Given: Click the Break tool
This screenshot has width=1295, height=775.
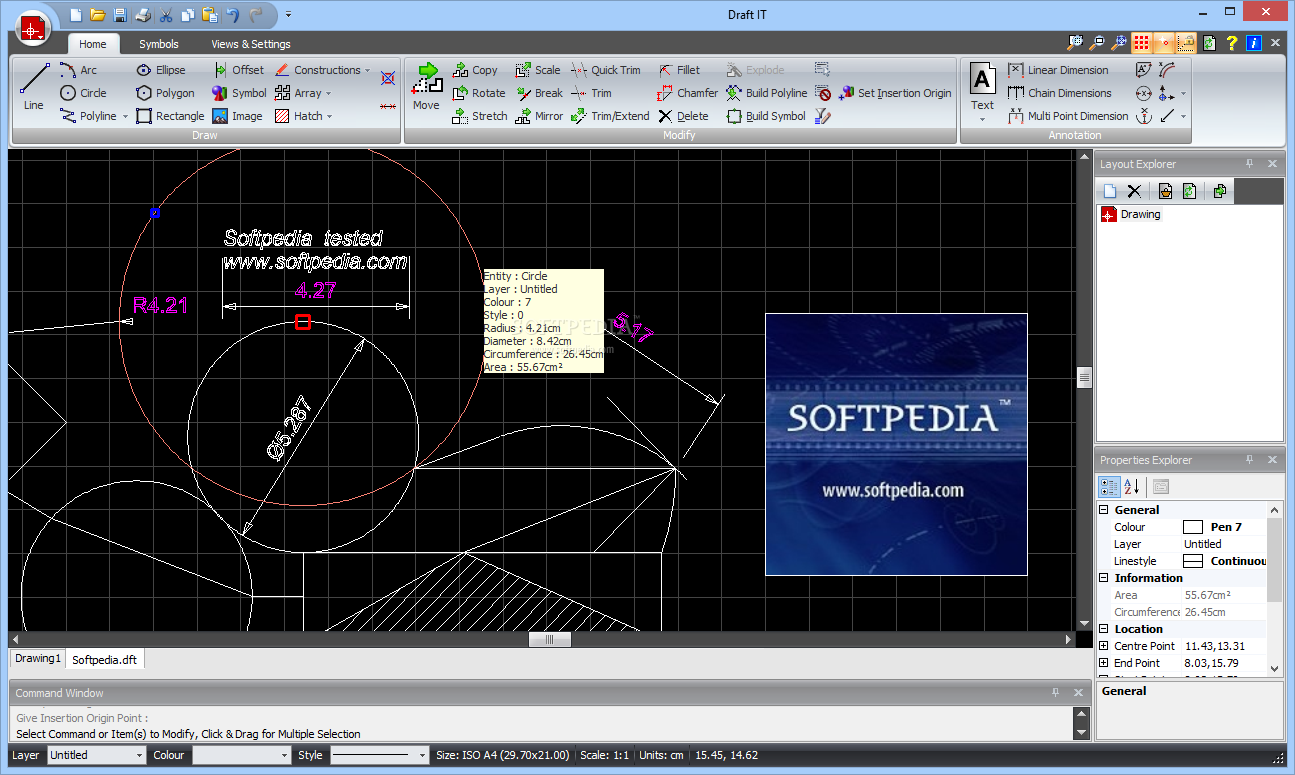Looking at the screenshot, I should coord(539,93).
